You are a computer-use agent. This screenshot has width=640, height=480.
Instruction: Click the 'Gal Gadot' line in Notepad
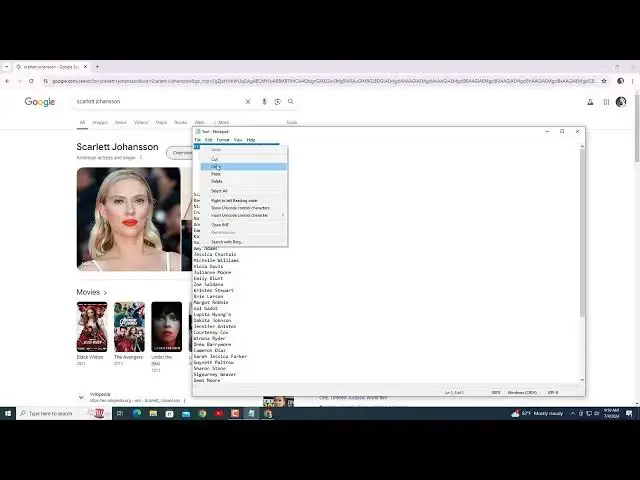click(x=206, y=308)
